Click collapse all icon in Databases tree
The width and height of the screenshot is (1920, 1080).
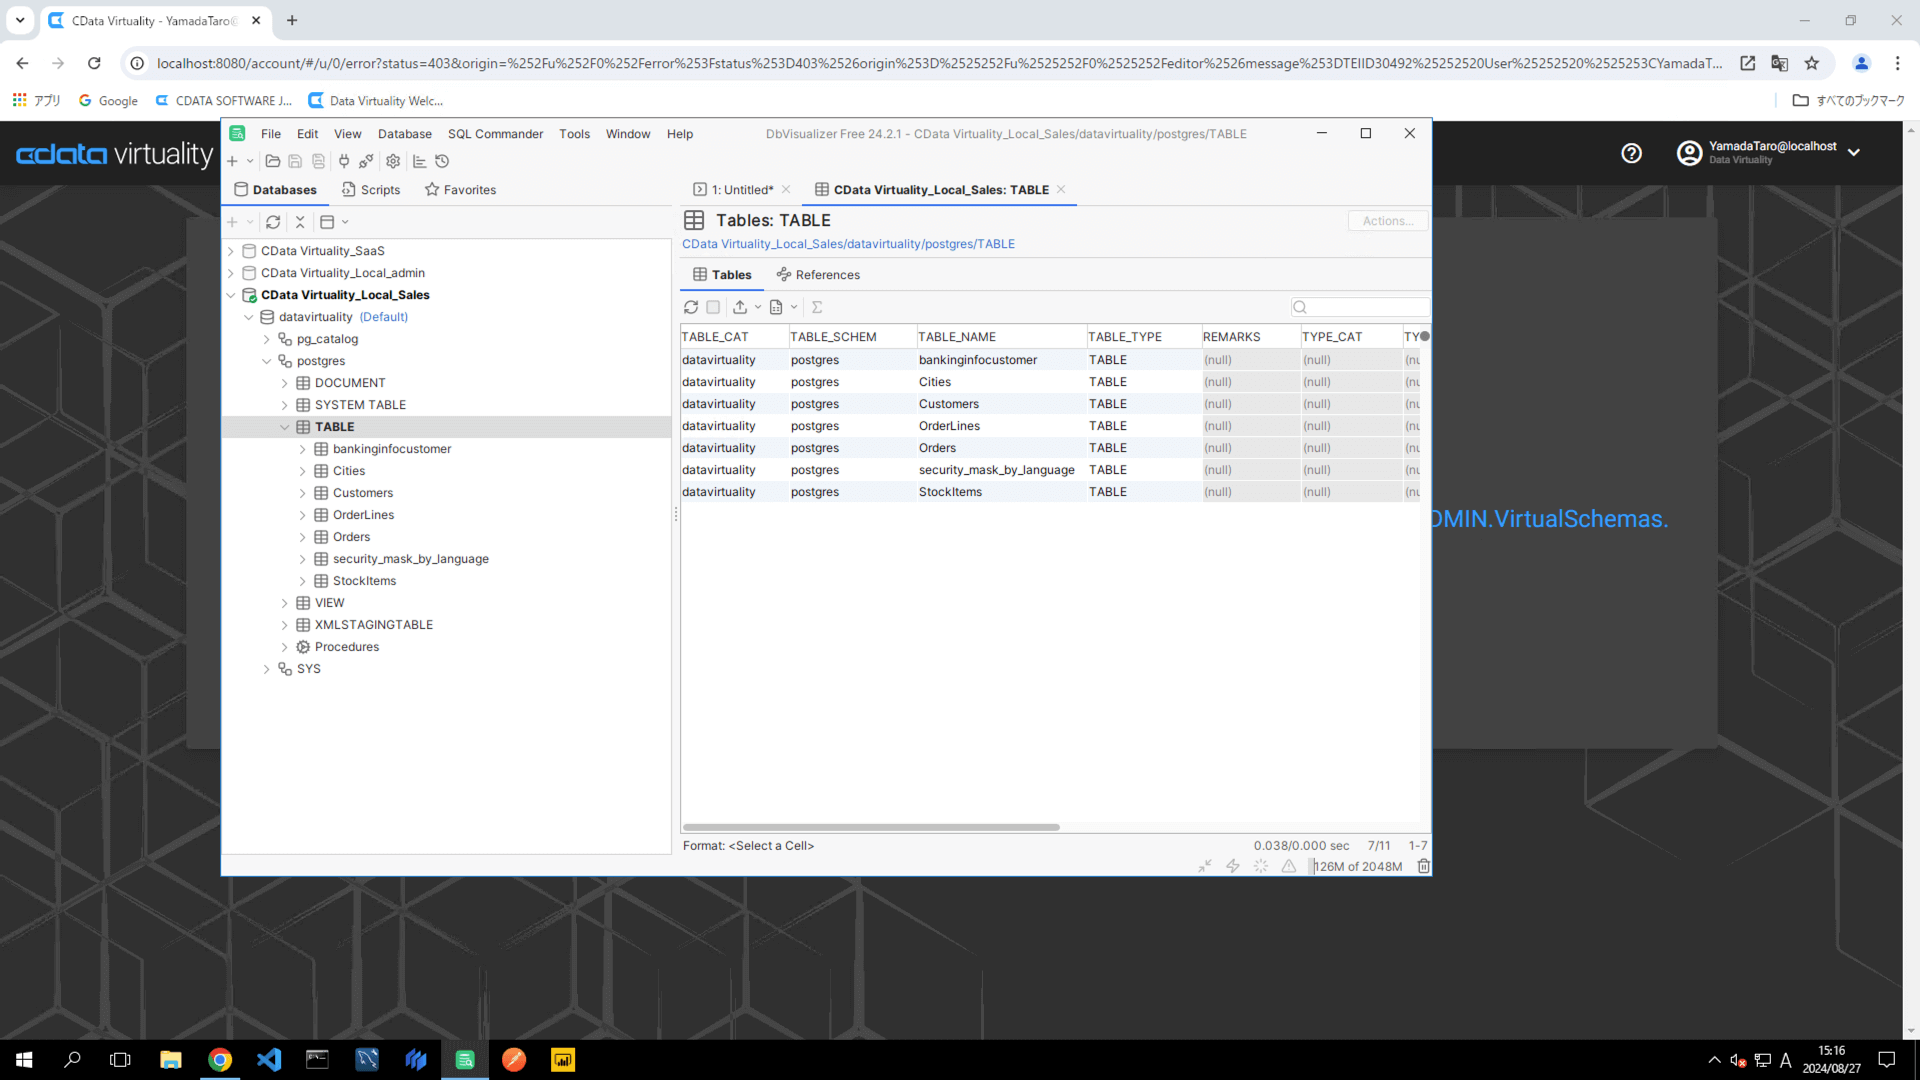300,222
